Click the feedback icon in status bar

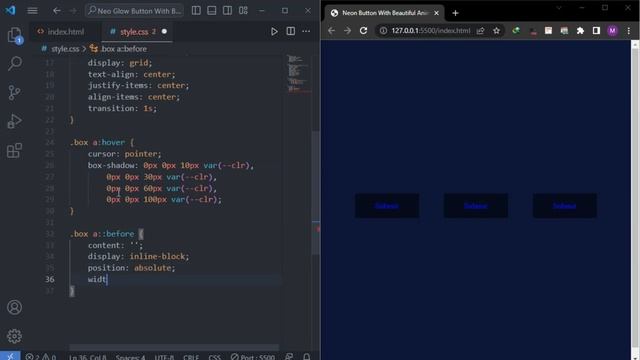289,357
